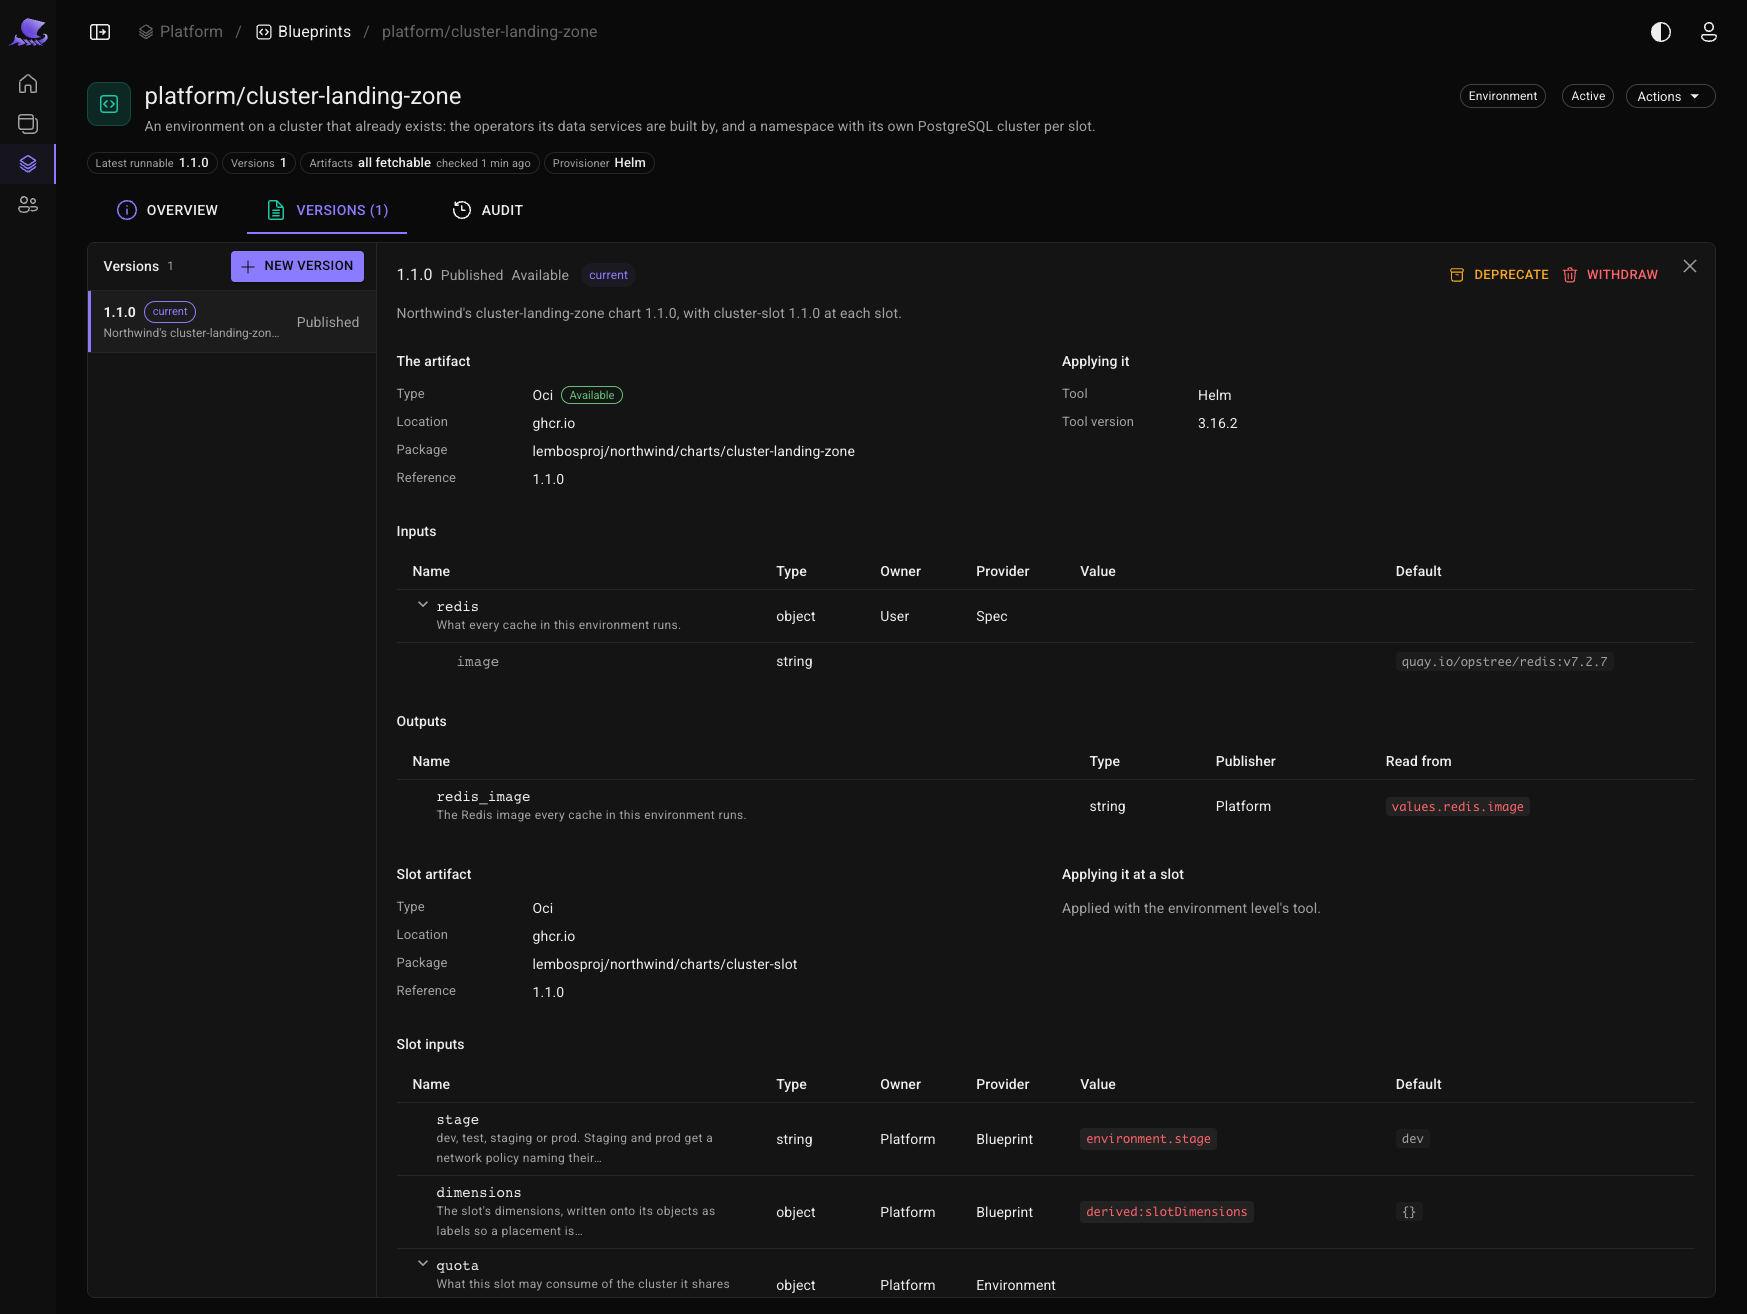This screenshot has height=1314, width=1747.
Task: Click the Provisioner Helm chip
Action: (x=599, y=163)
